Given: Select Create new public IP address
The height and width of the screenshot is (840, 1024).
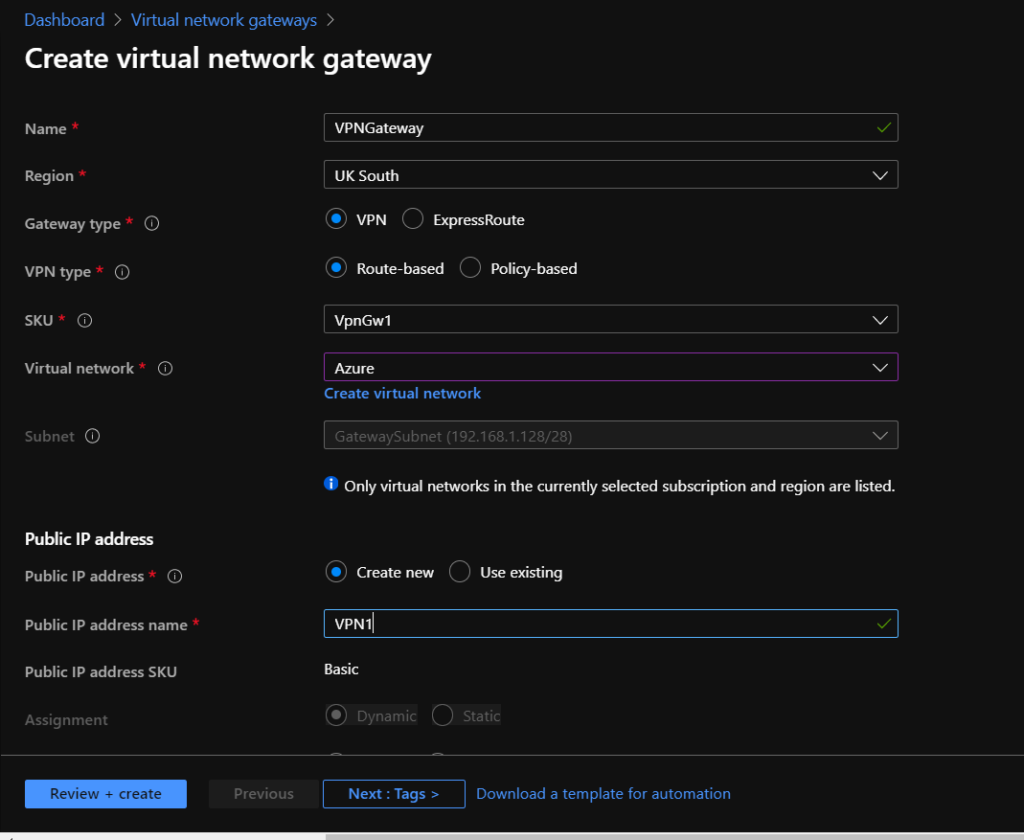Looking at the screenshot, I should pos(337,572).
